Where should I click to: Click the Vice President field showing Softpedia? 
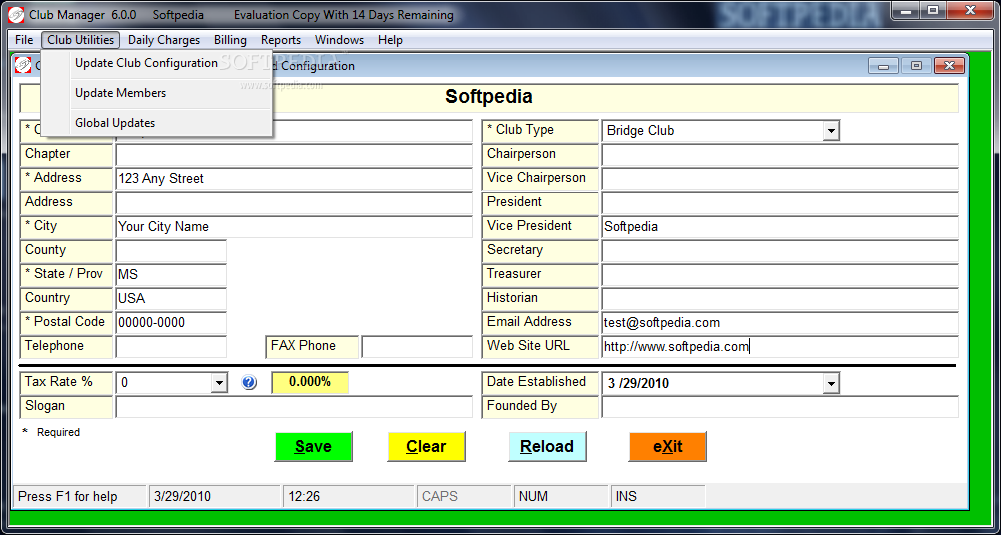(780, 227)
